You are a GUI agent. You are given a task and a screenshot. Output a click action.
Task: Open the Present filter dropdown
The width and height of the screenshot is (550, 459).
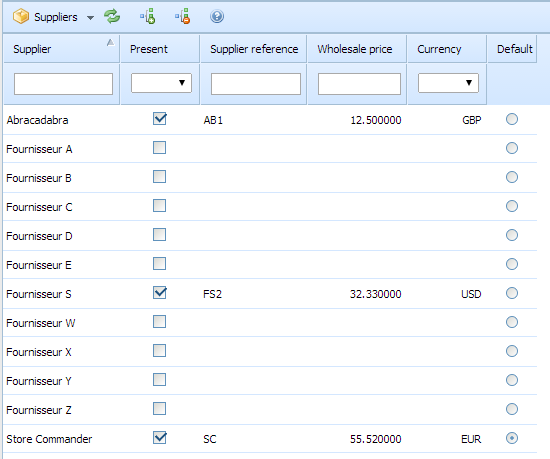point(161,83)
